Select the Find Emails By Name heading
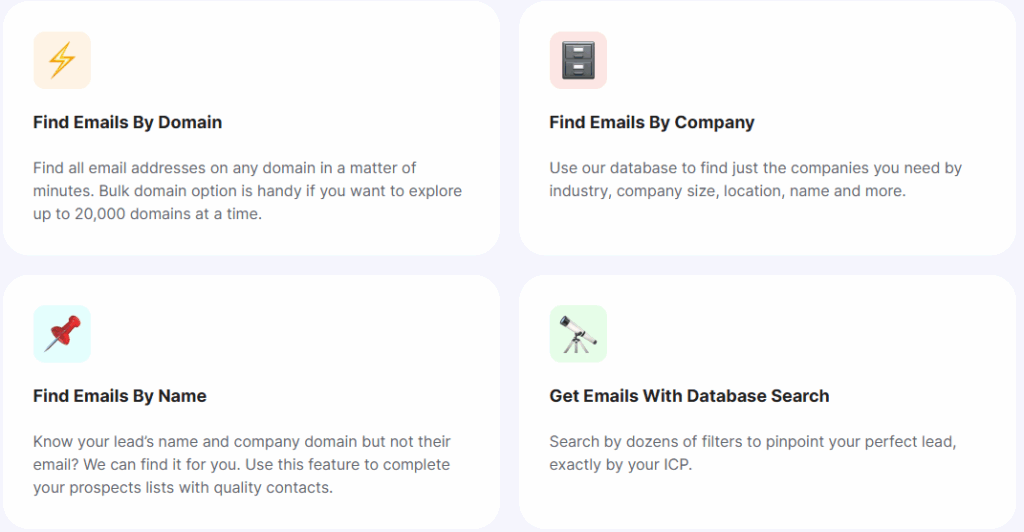 pos(119,396)
